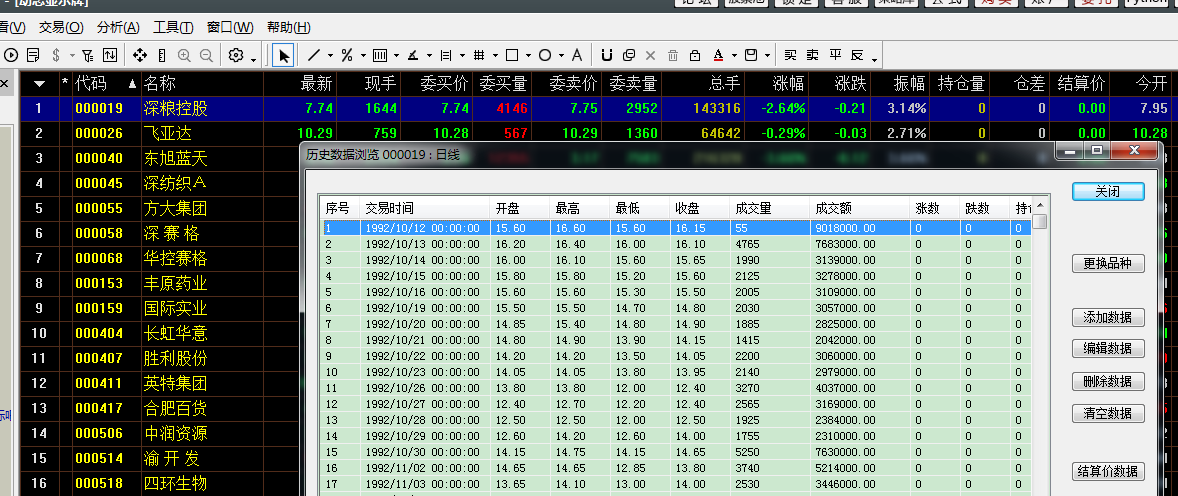This screenshot has height=496, width=1178.
Task: Choose the ellipse shape tool
Action: (x=545, y=55)
